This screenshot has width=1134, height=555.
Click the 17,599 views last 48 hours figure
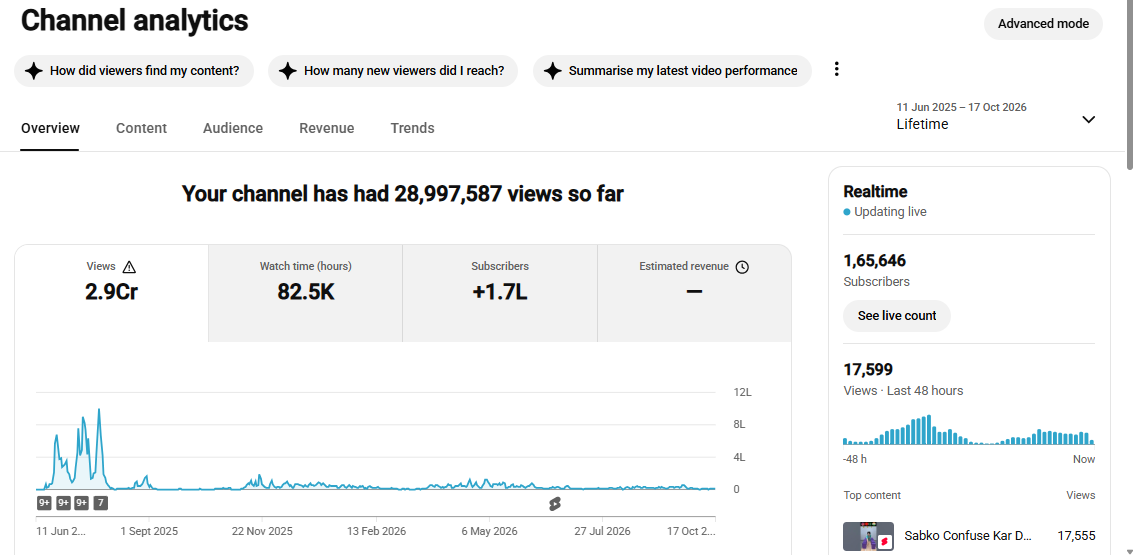click(868, 369)
